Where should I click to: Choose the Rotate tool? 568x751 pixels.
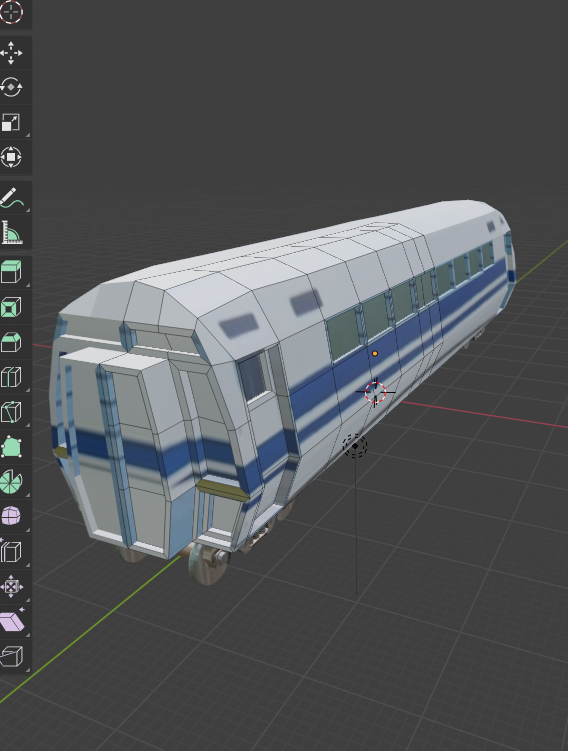click(x=11, y=88)
